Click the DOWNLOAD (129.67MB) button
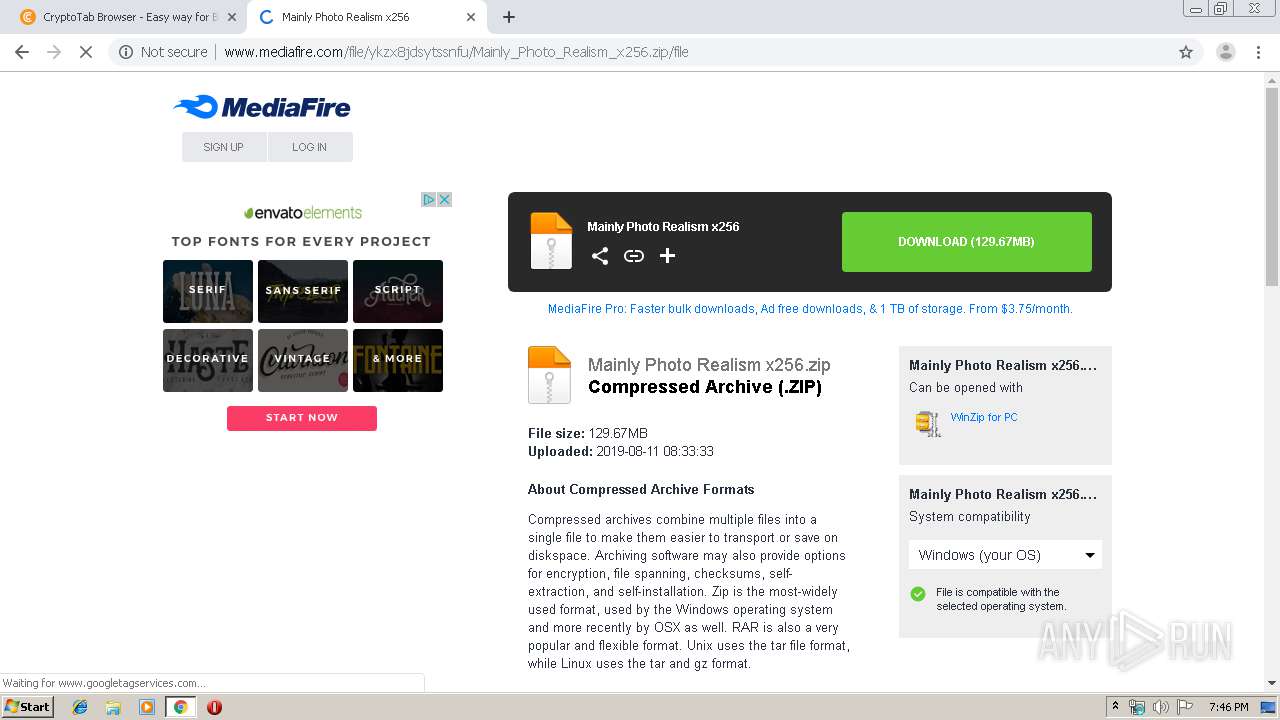1280x720 pixels. [967, 242]
